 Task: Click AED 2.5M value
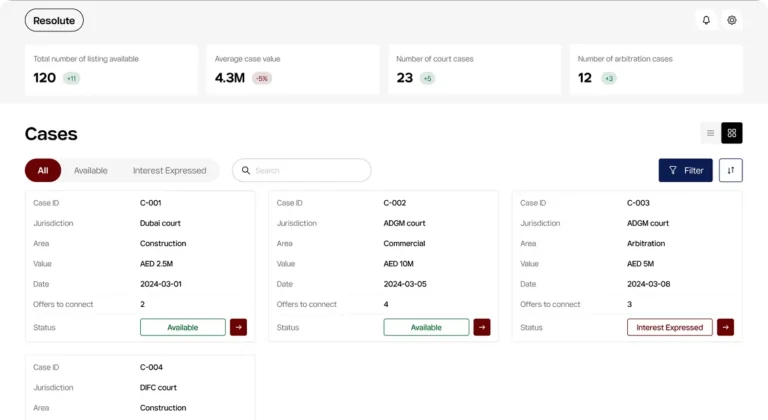156,264
